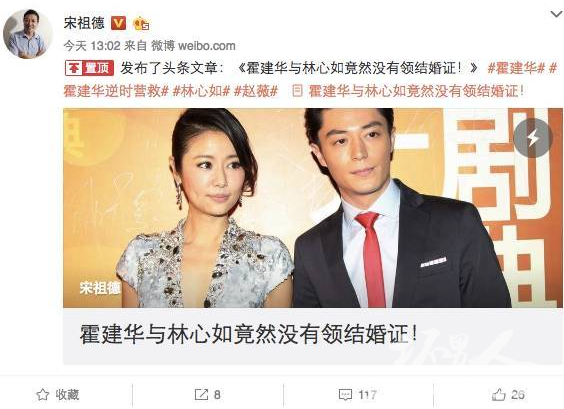This screenshot has height=409, width=564.
Task: Open the chevron menu on the post
Action: coord(556,14)
